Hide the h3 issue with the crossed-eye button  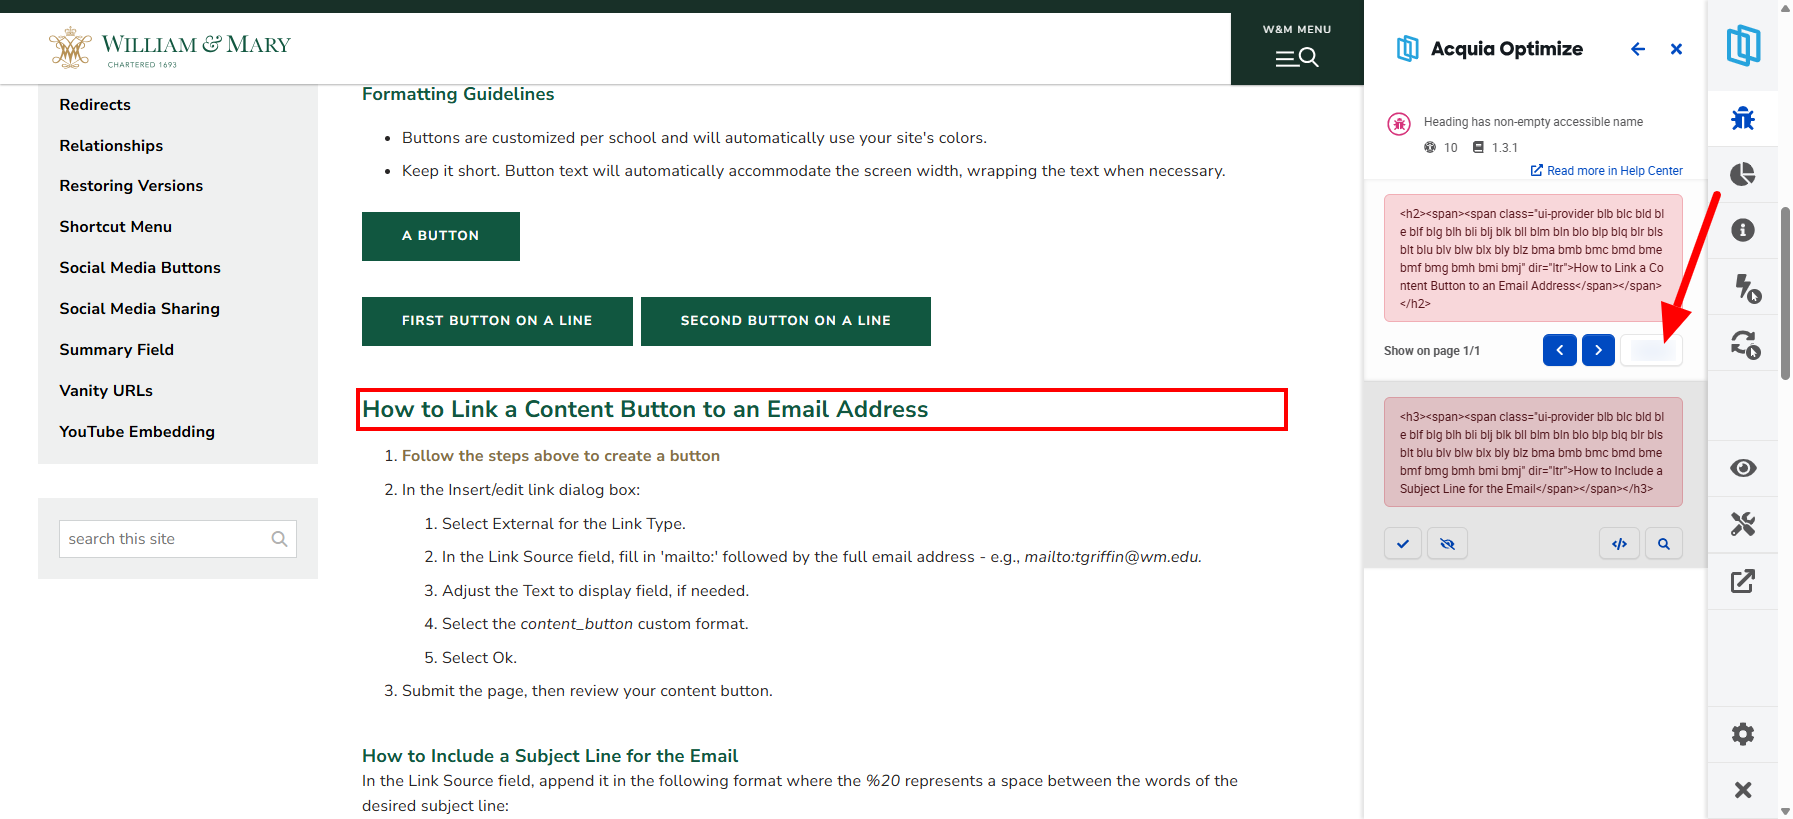click(x=1447, y=544)
